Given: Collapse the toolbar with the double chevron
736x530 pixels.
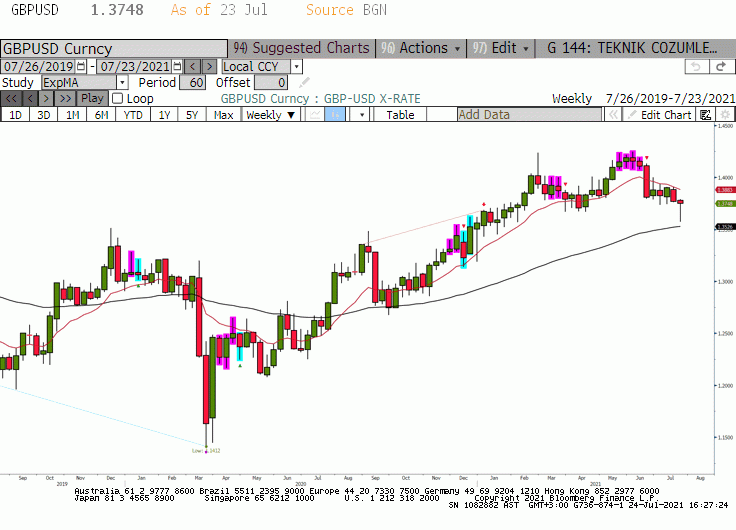Looking at the screenshot, I should pos(613,115).
